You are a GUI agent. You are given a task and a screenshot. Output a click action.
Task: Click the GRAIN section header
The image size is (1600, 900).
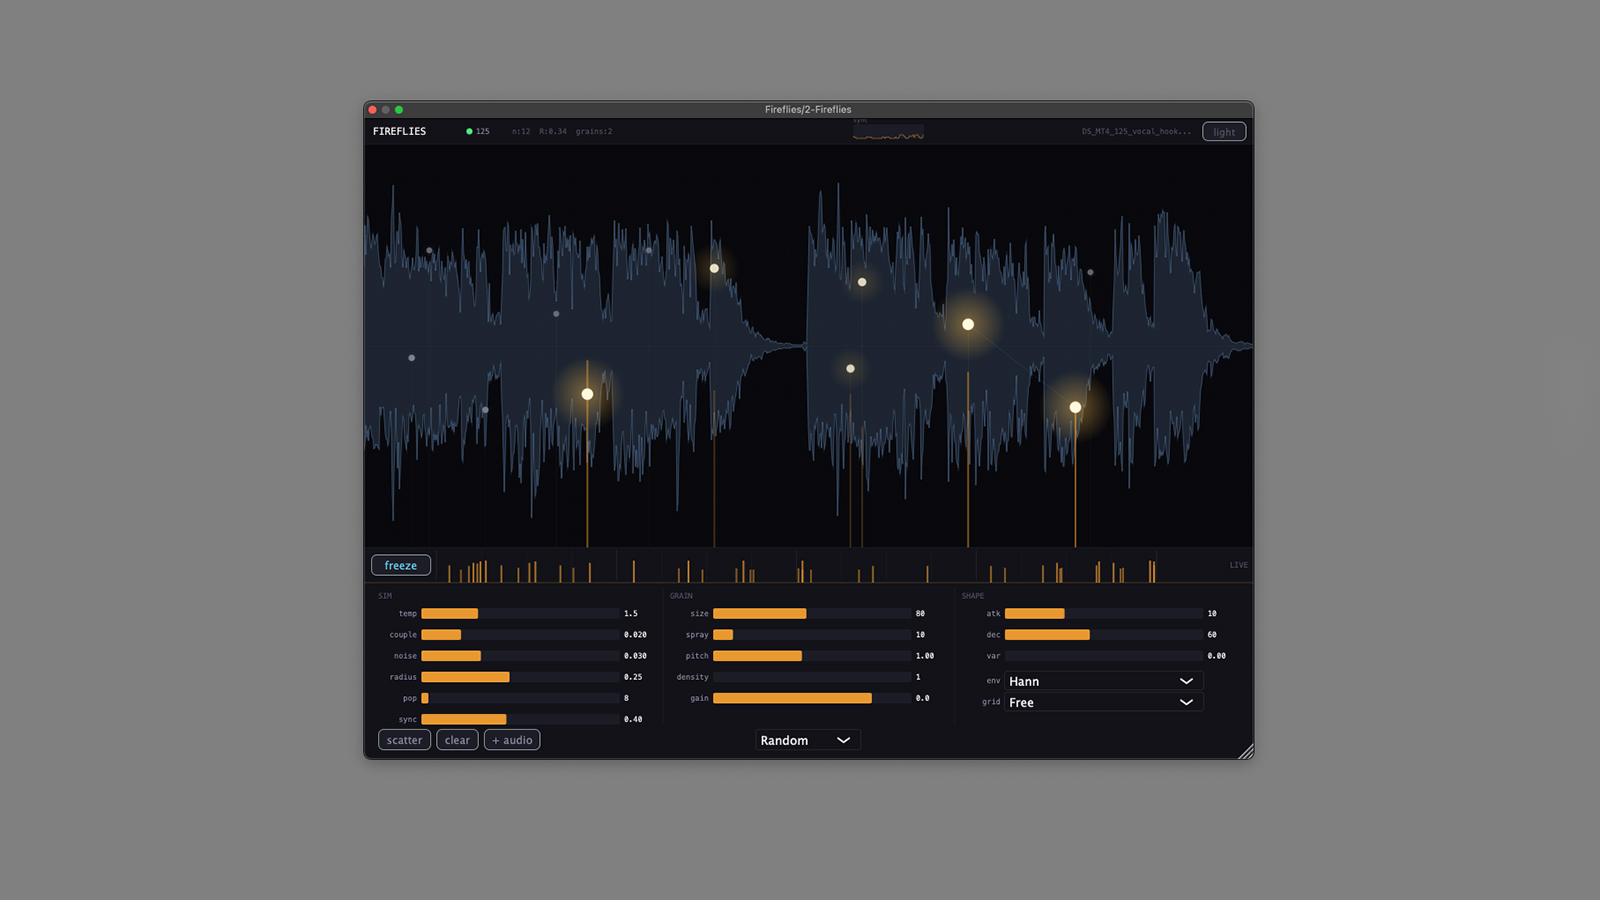681,596
